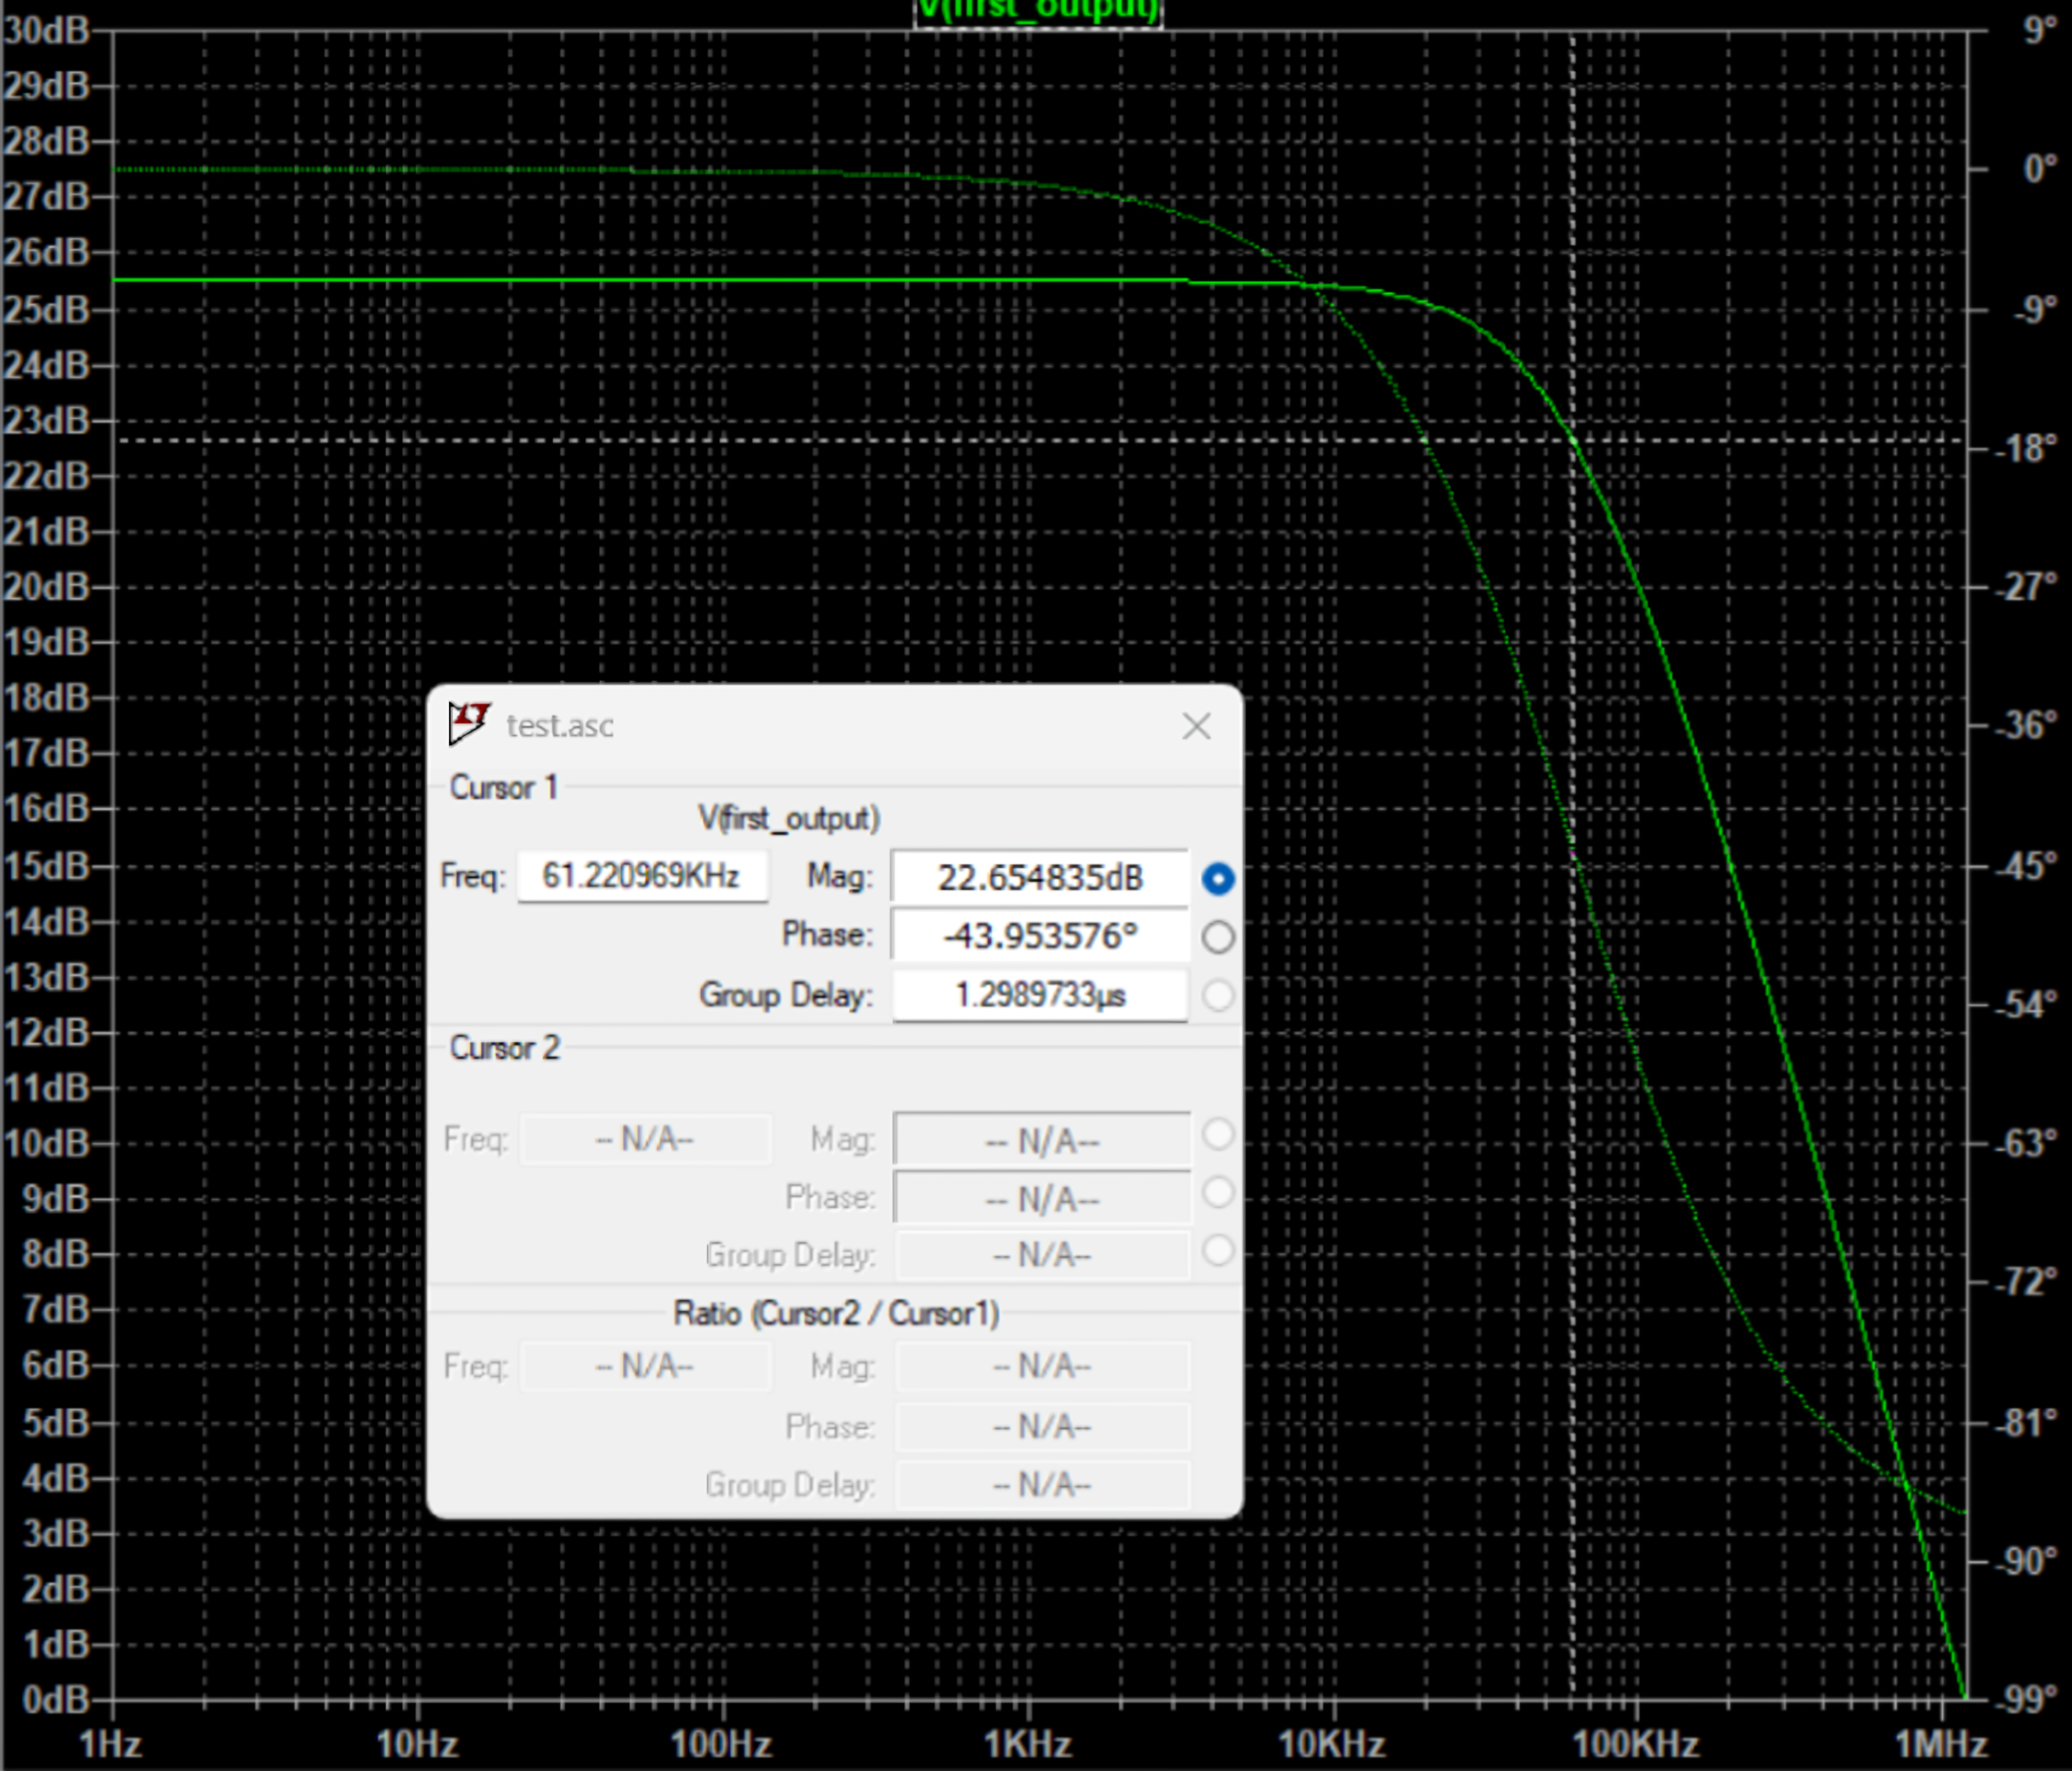Click the 100KHz label on frequency axis
This screenshot has width=2072, height=1771.
click(x=1636, y=1744)
